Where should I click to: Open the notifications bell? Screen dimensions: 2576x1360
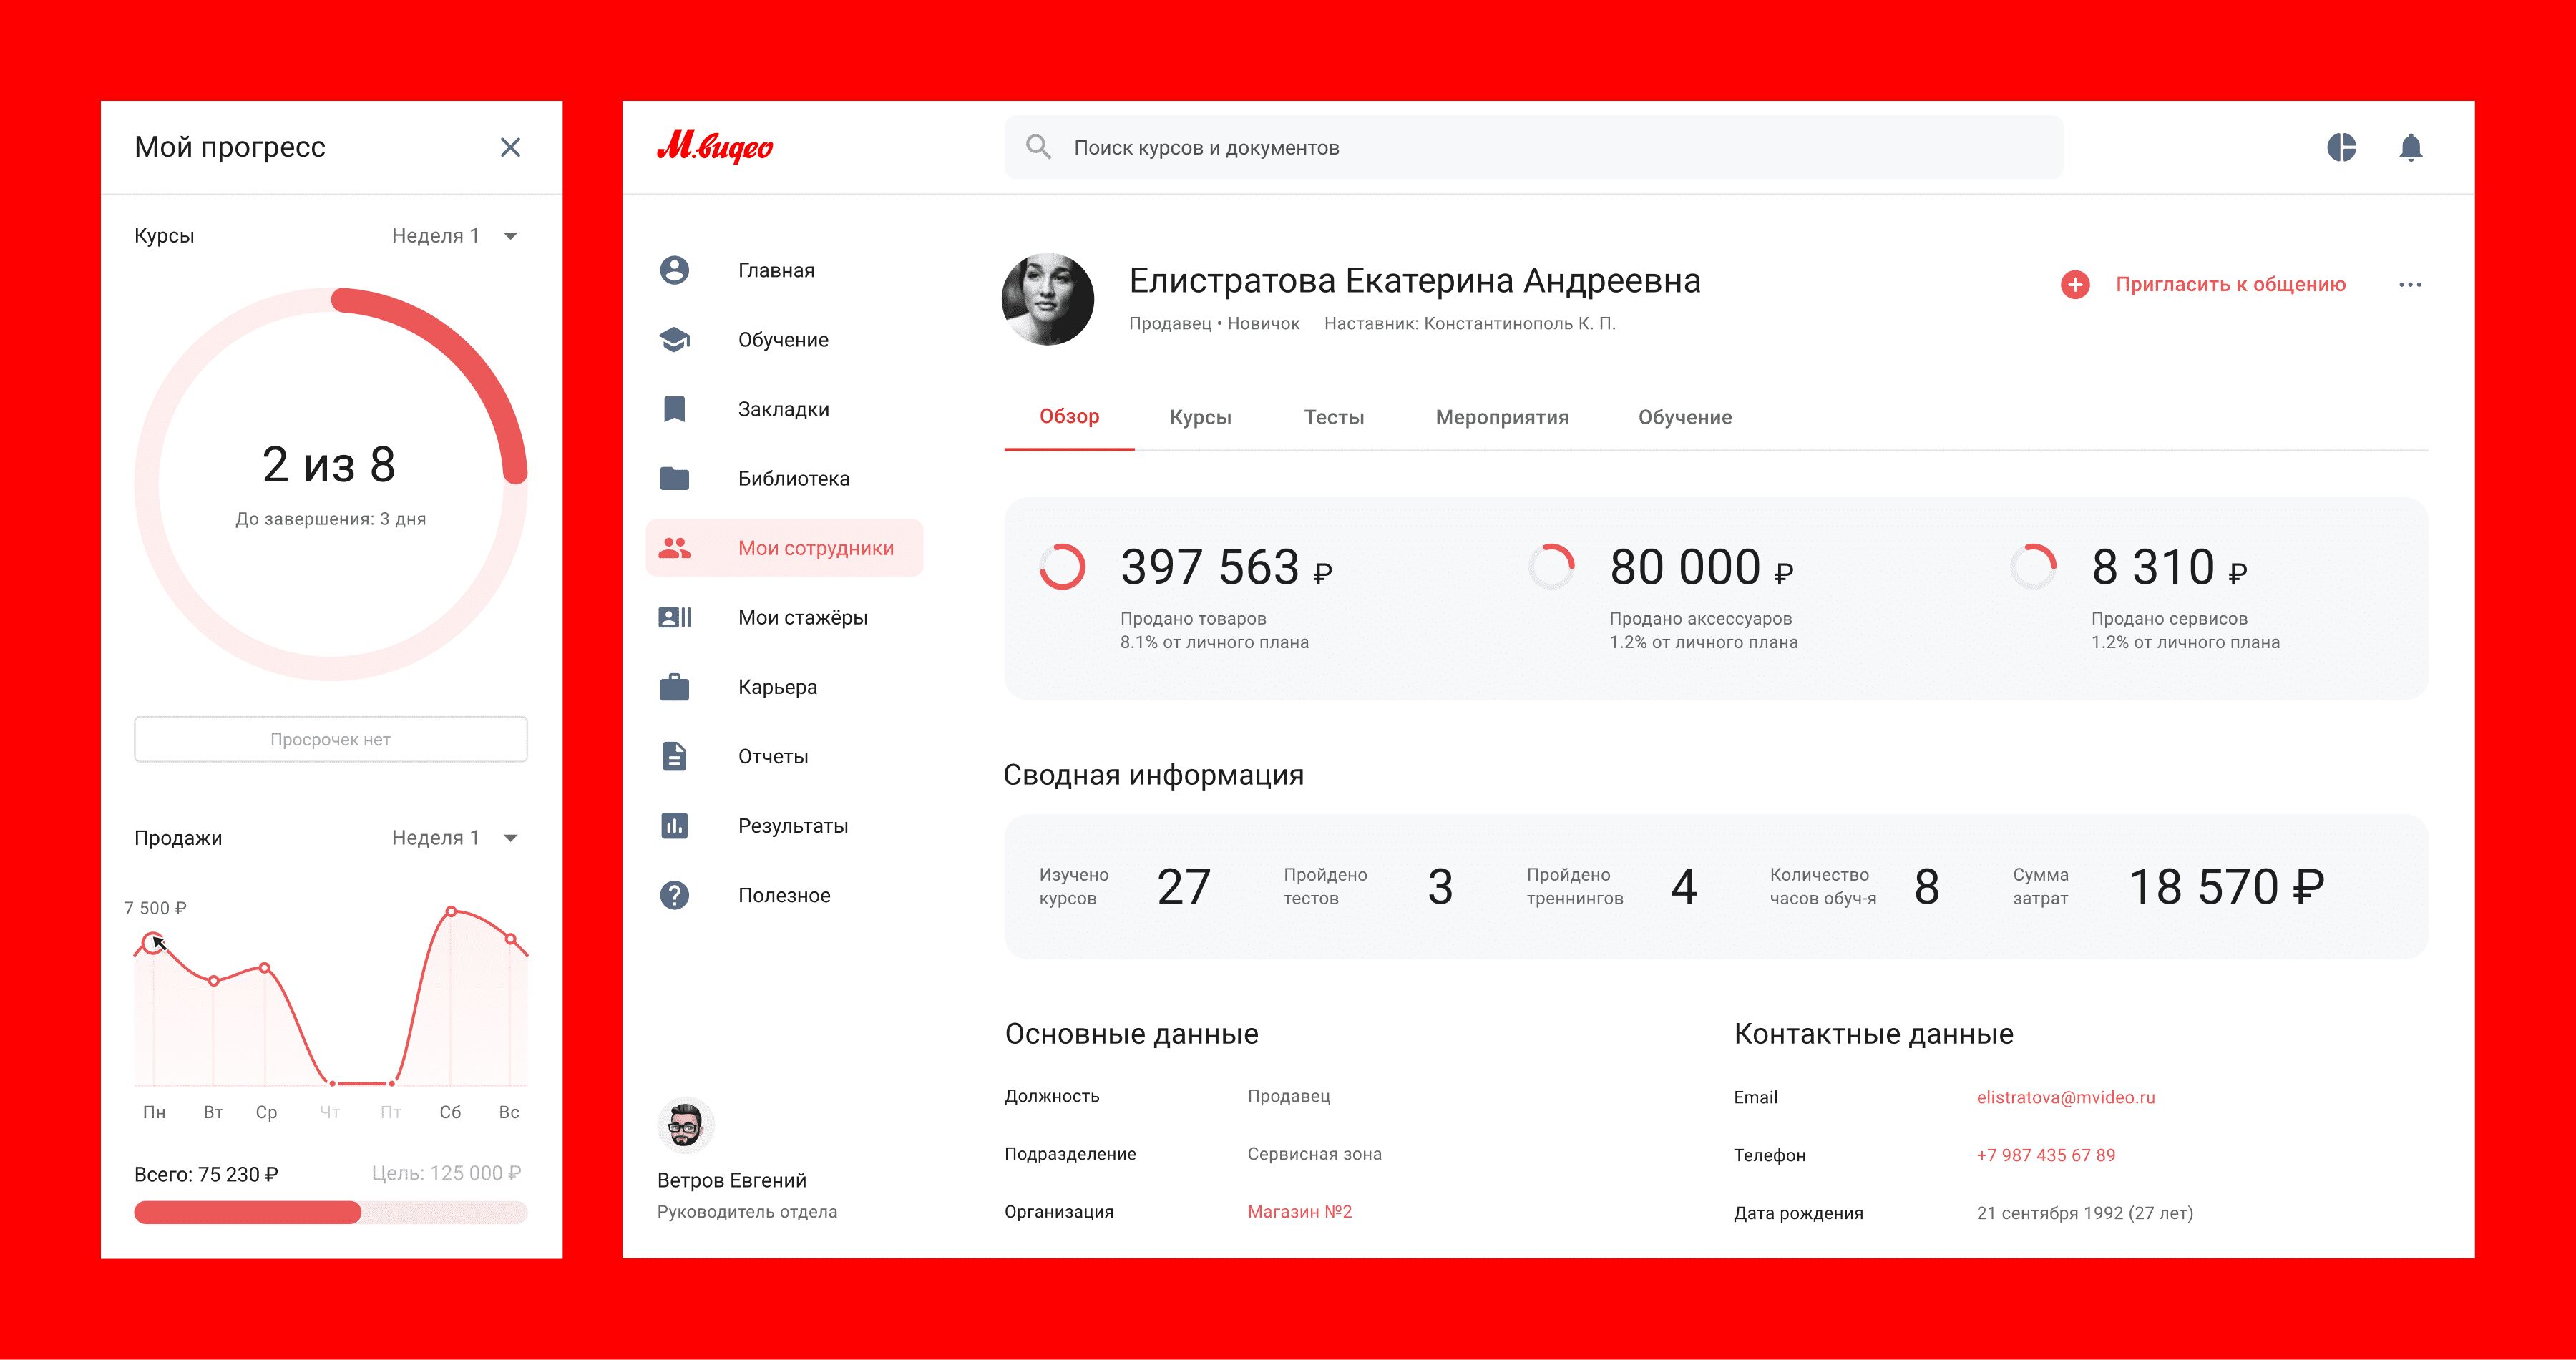pos(2410,147)
